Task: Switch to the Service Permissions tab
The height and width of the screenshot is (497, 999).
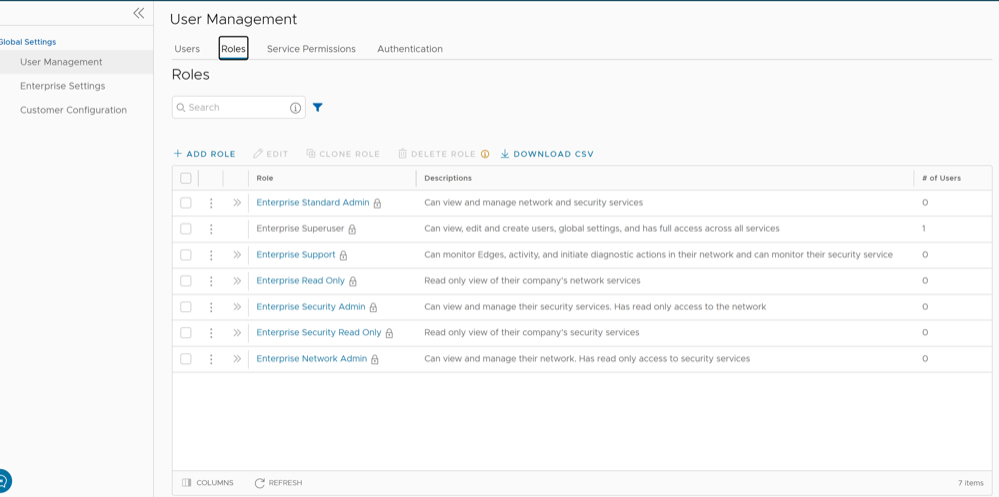Action: click(311, 49)
